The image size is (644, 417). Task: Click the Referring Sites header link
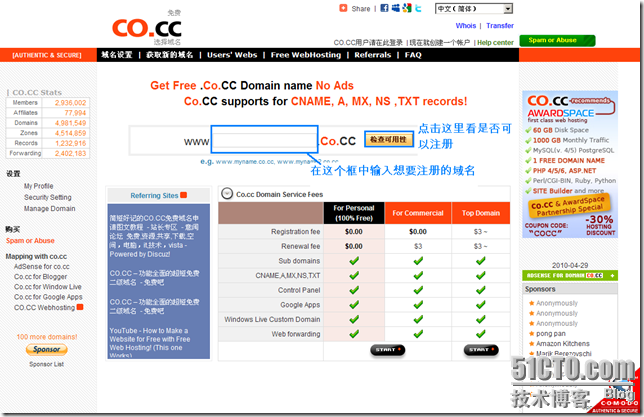(154, 196)
